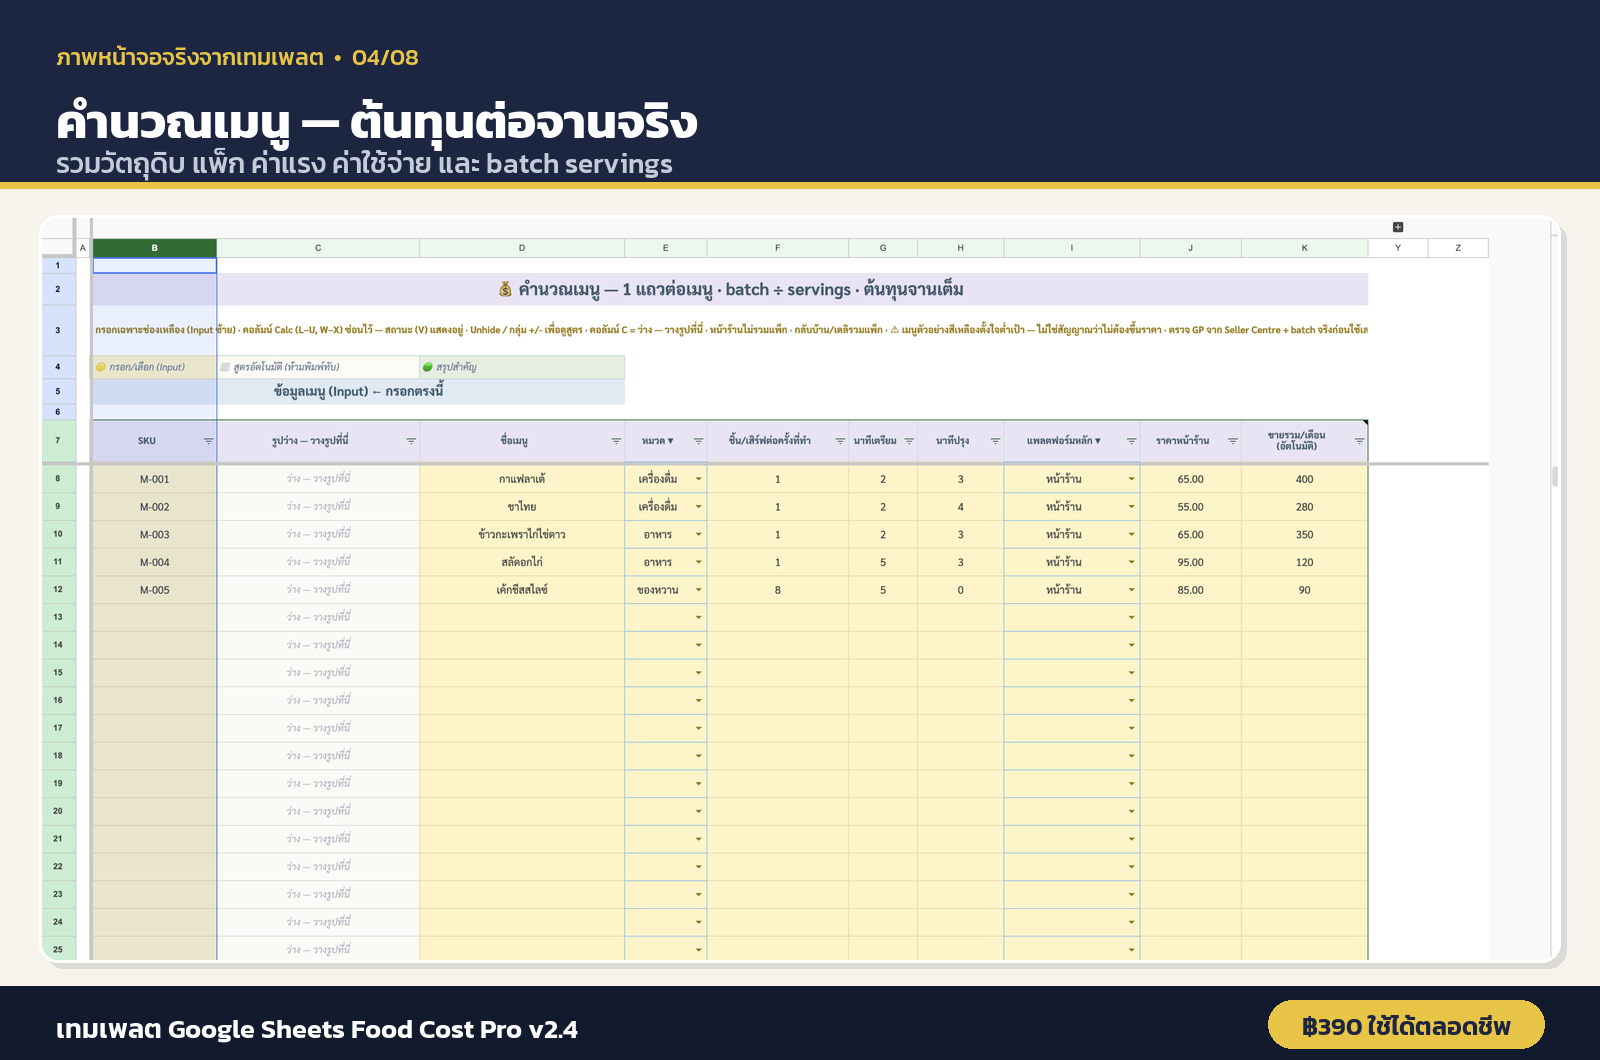Open category dropdown for M-003 ข้าวกะเพราไก่ไข่ดาว
The height and width of the screenshot is (1060, 1600).
point(698,535)
